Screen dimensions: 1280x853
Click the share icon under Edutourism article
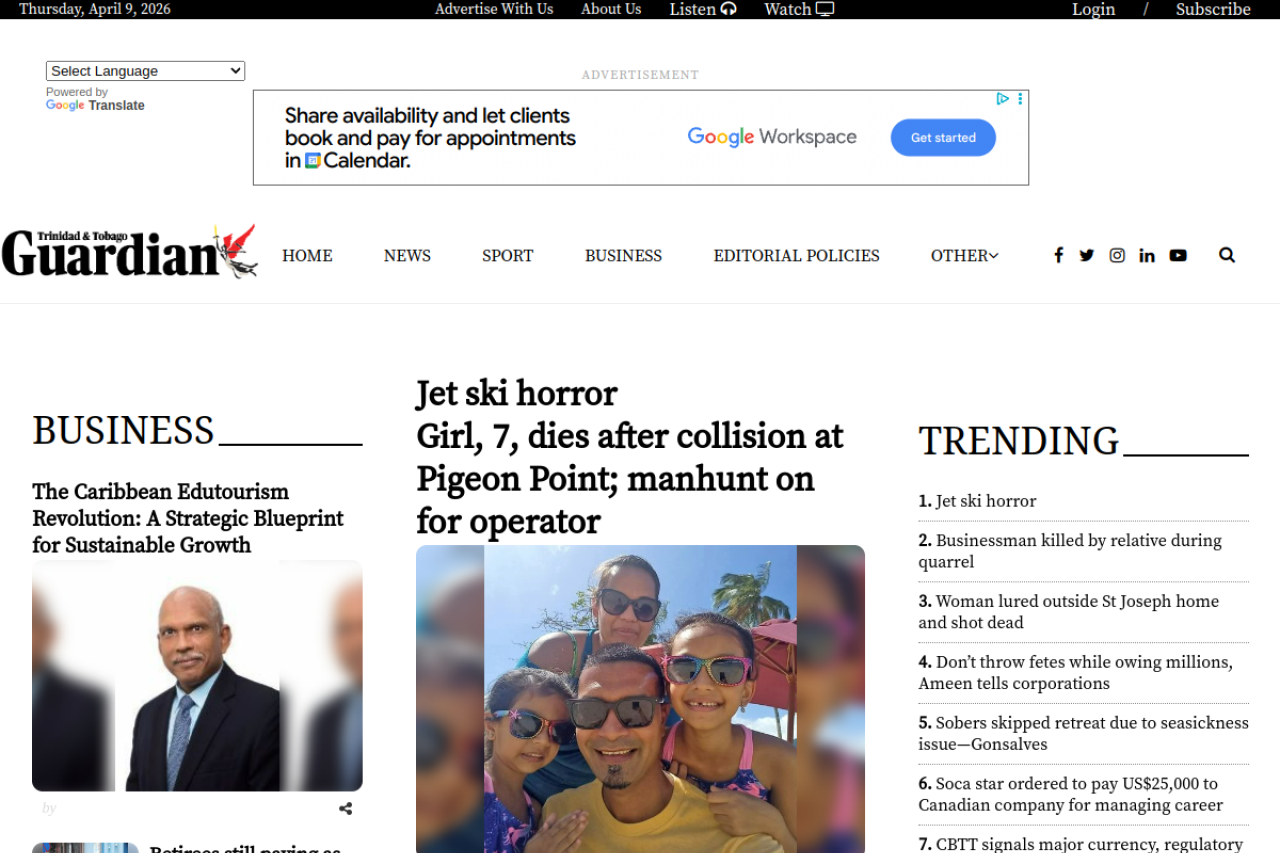pyautogui.click(x=345, y=809)
